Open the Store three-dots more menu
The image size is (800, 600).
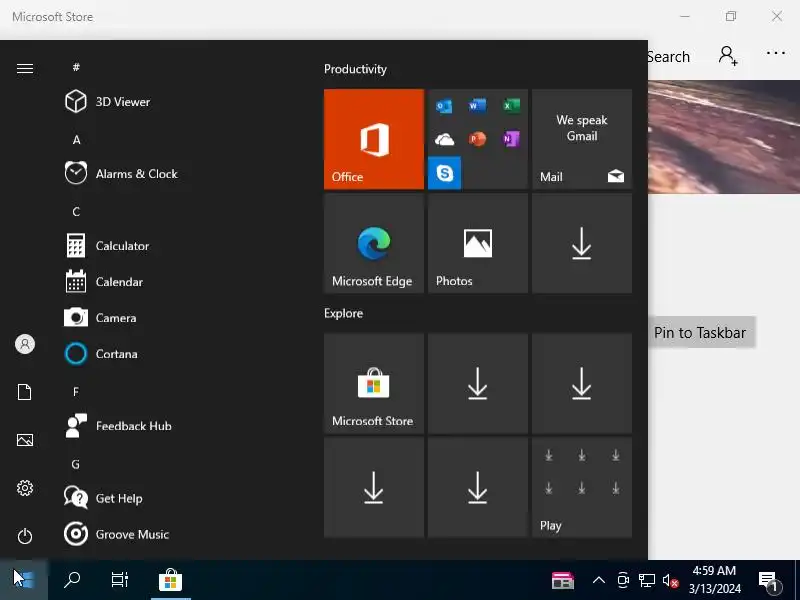776,53
